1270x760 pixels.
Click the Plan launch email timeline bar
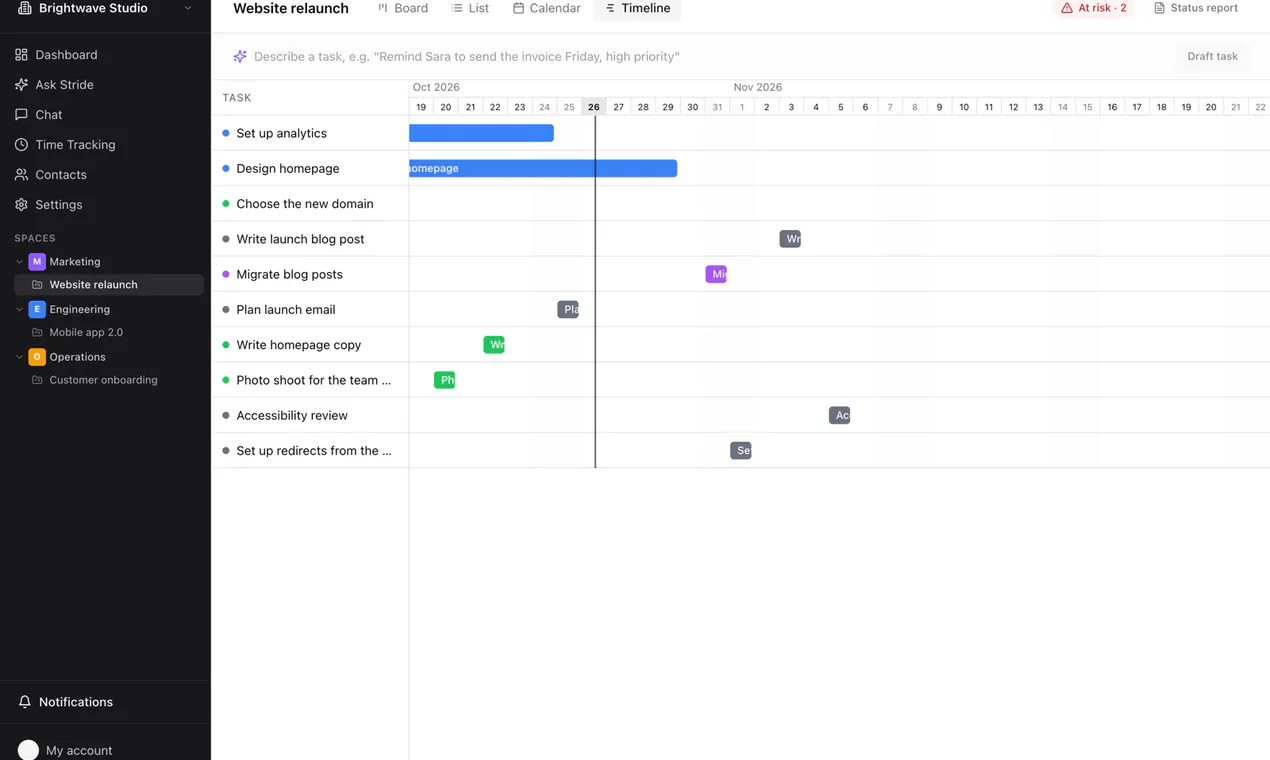[x=568, y=310]
